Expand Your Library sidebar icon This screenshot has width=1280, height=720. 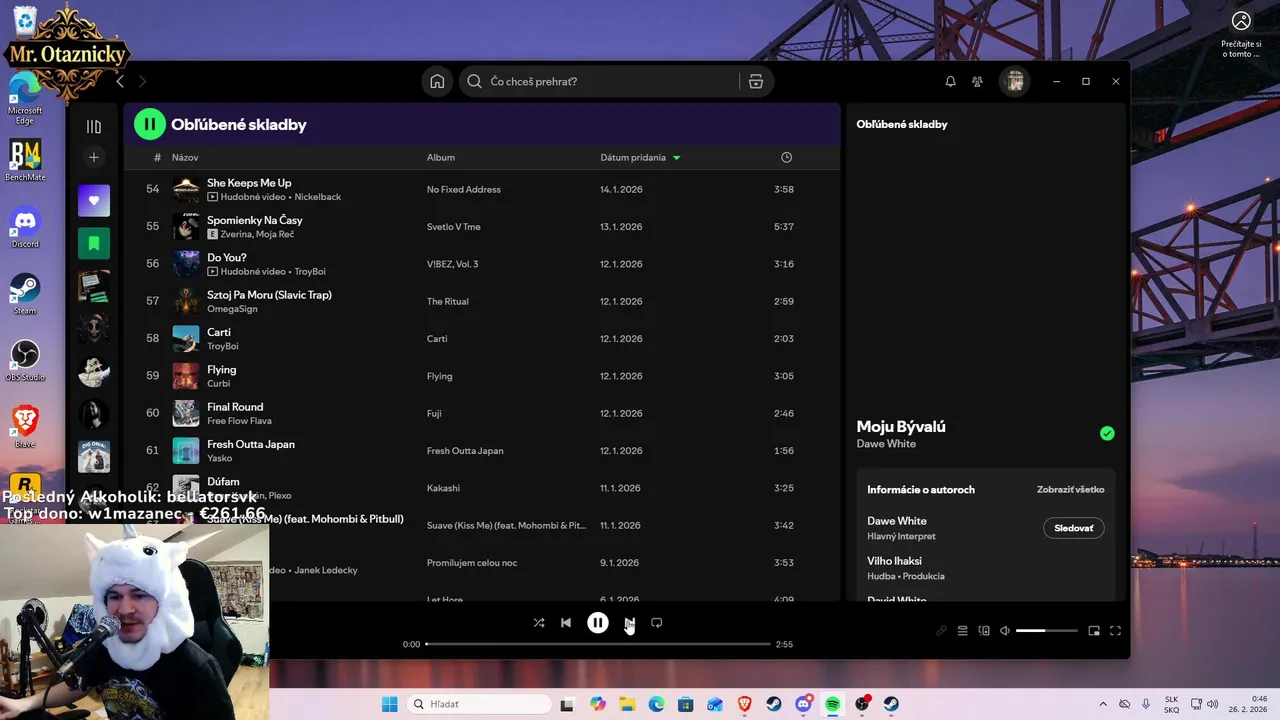(94, 127)
